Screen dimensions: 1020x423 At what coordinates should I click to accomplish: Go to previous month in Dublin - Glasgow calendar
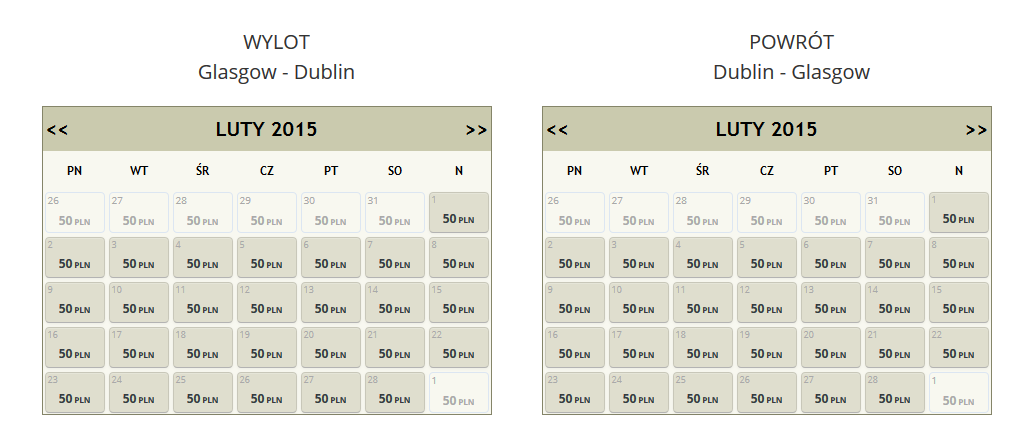tap(557, 130)
